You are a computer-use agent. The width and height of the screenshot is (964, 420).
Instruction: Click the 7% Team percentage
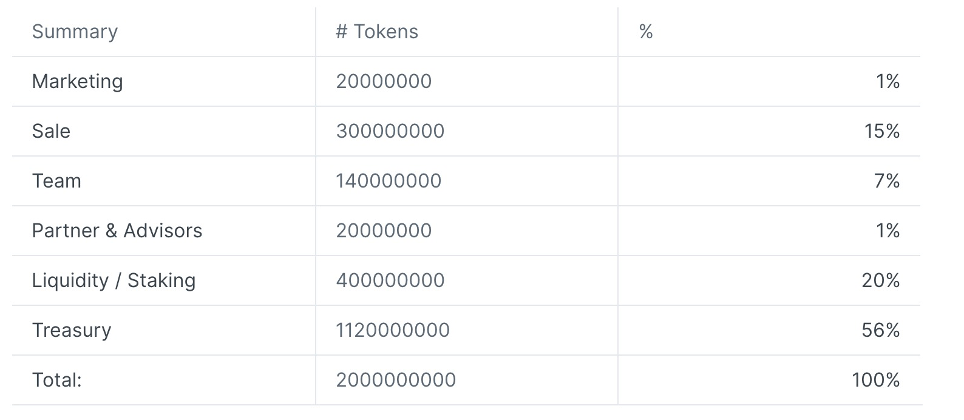(x=887, y=181)
